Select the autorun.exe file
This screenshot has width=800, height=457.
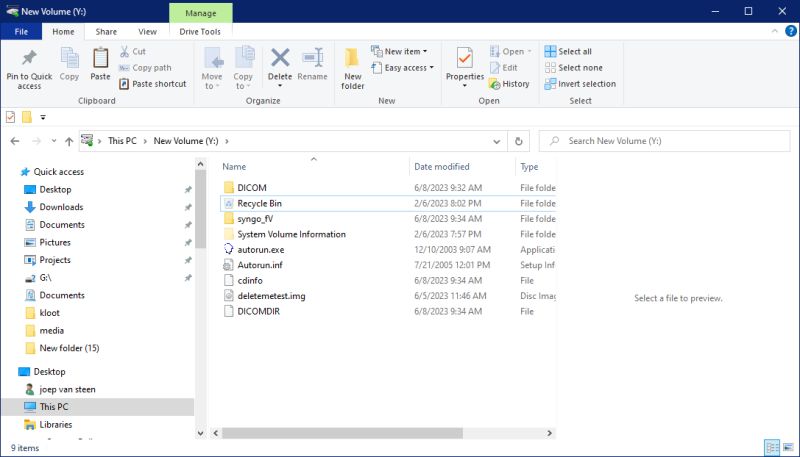tap(261, 250)
